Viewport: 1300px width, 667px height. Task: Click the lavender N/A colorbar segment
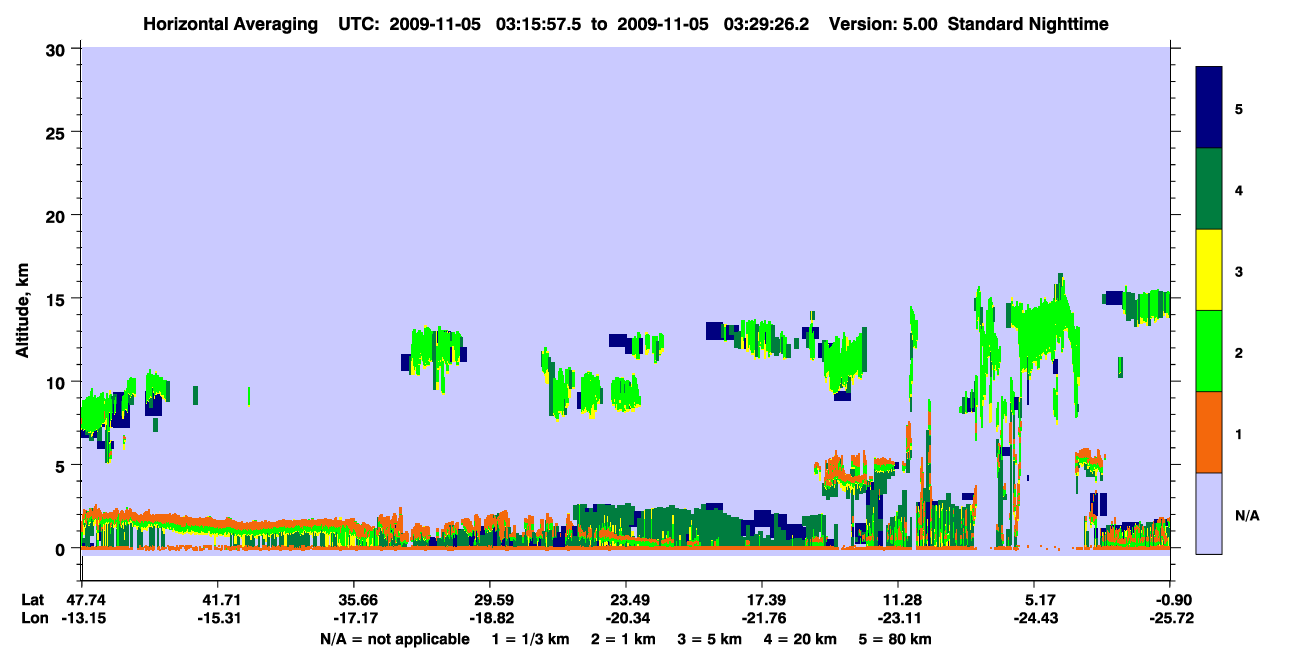tap(1209, 513)
